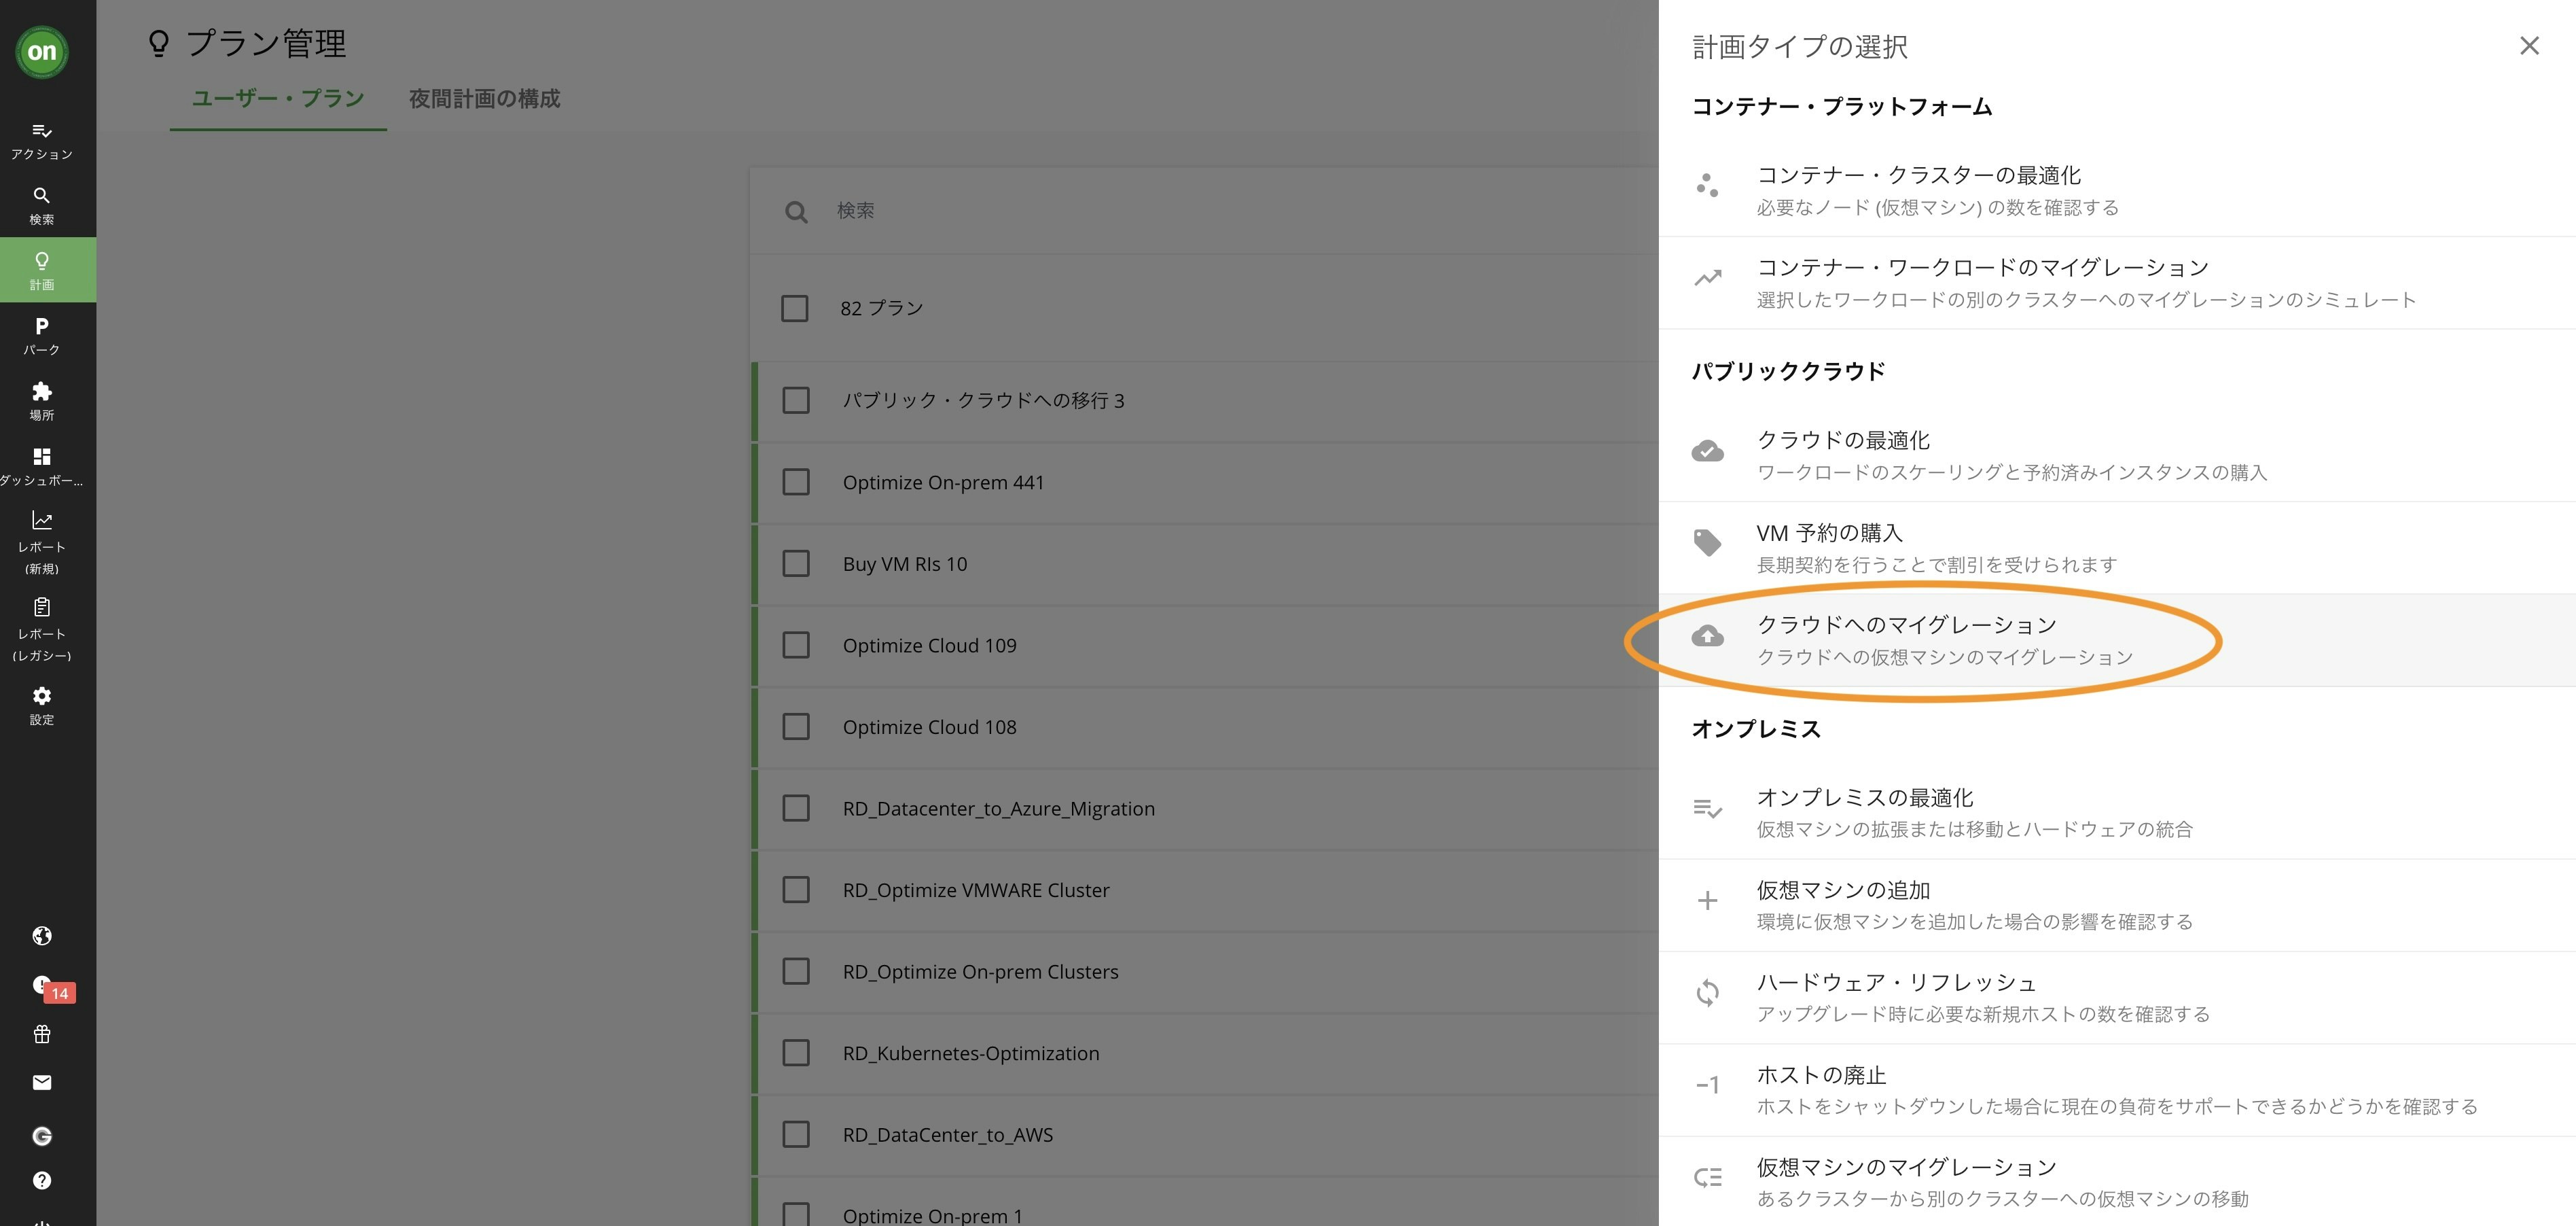Select all using the 82 プラン checkbox
Screen dimensions: 2576x1226
[x=795, y=308]
